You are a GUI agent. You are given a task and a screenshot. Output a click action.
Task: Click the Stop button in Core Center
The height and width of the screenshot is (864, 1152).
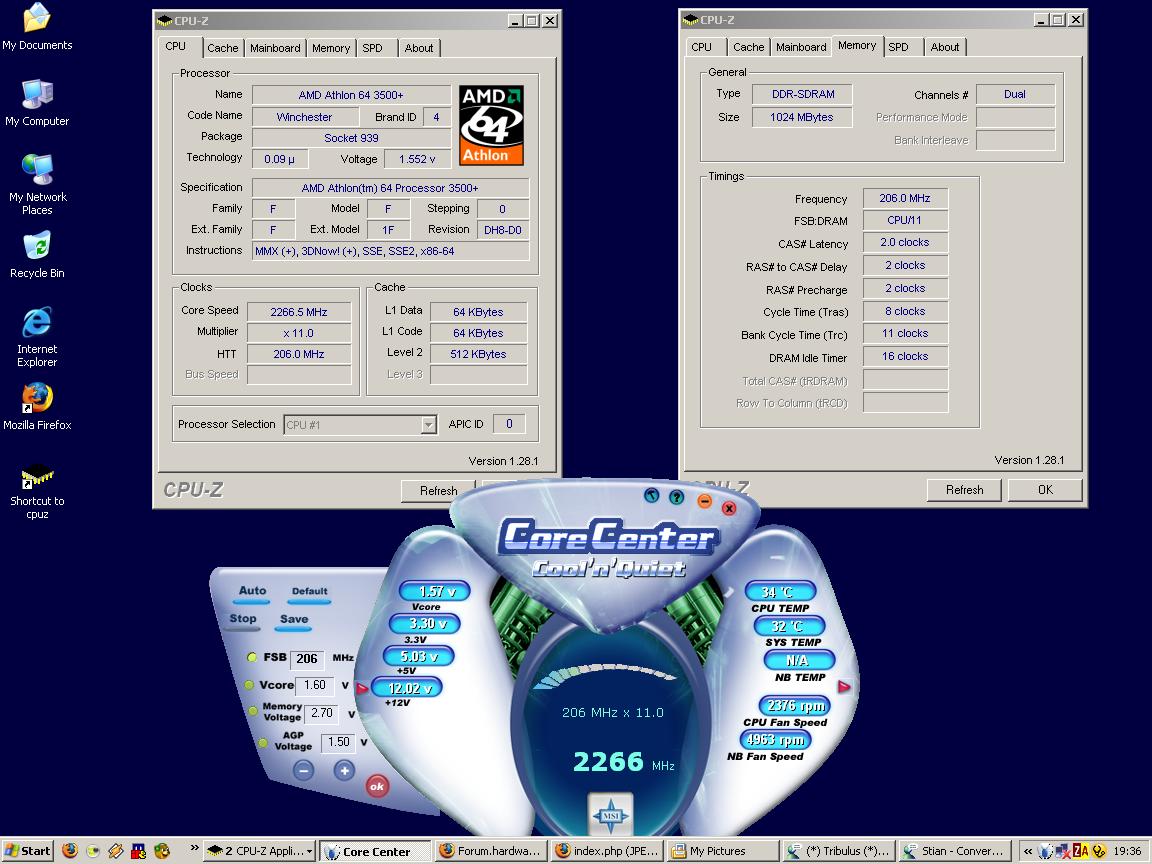tap(242, 619)
